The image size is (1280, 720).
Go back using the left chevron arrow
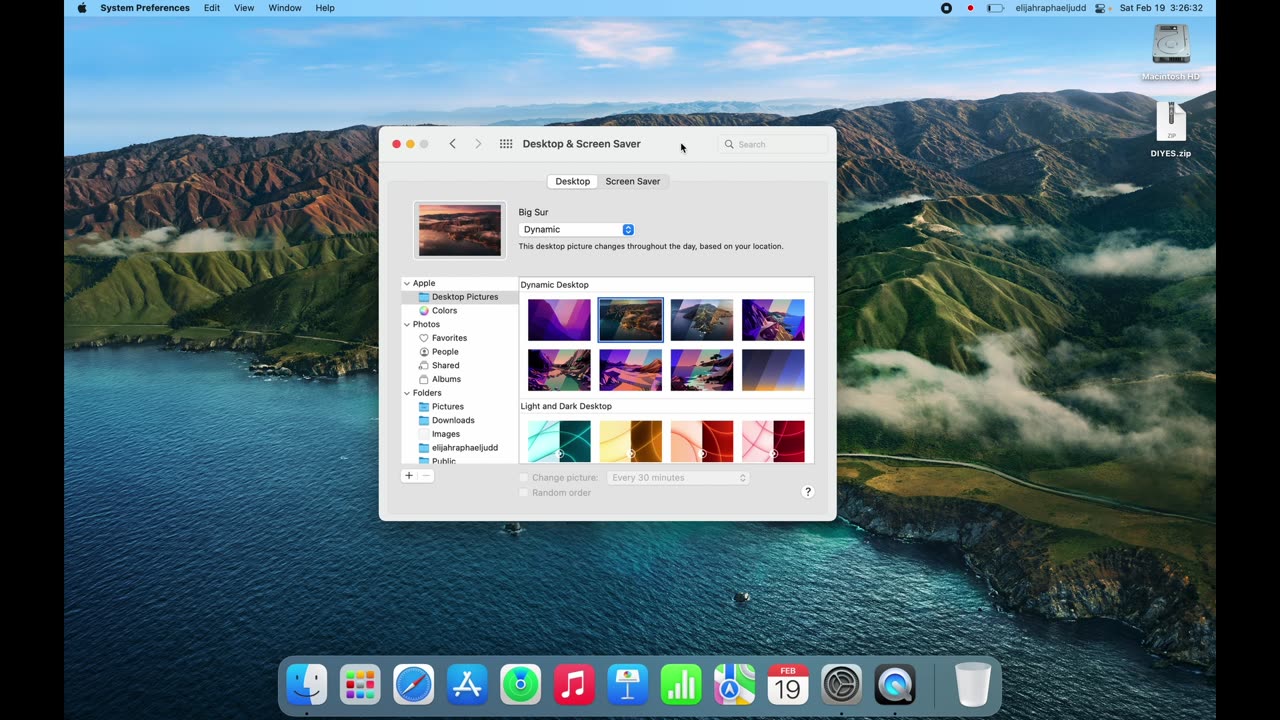click(x=453, y=144)
